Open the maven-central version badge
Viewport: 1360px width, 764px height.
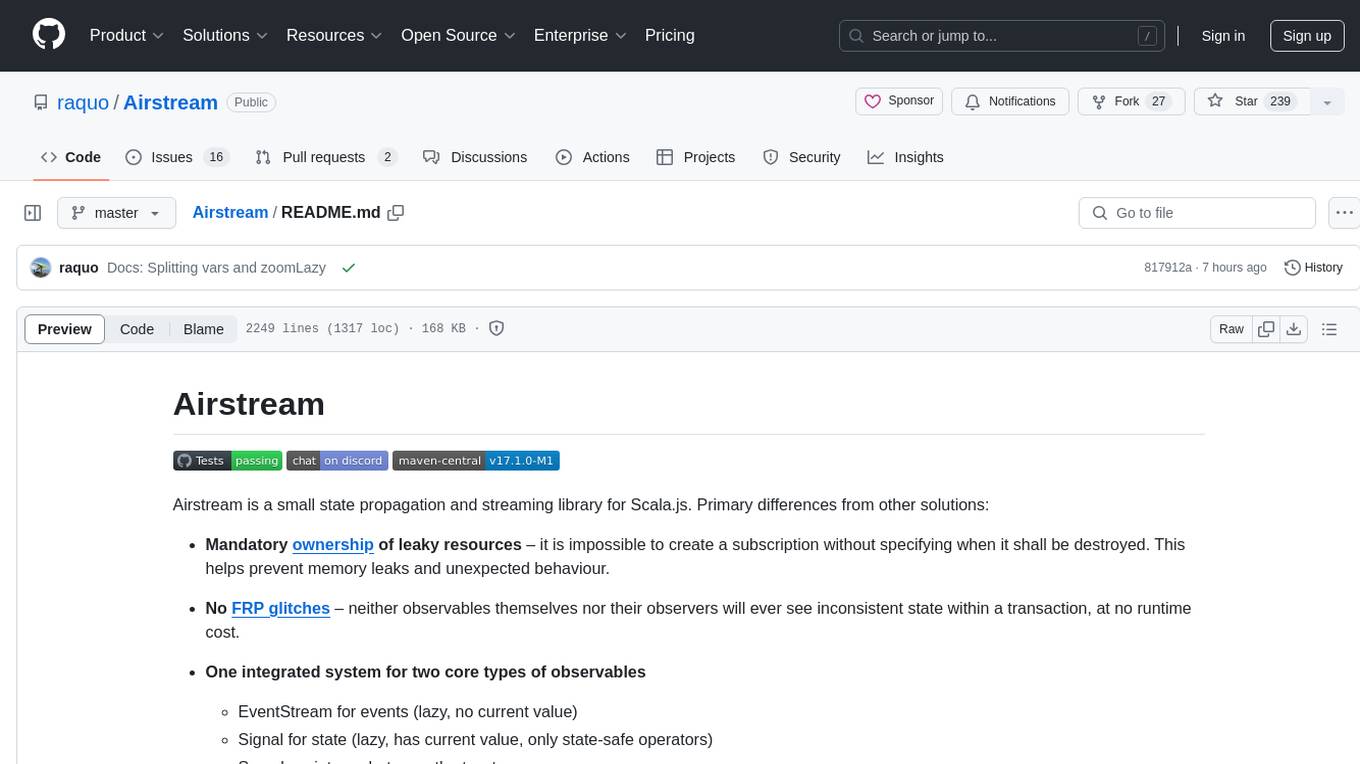pyautogui.click(x=475, y=460)
